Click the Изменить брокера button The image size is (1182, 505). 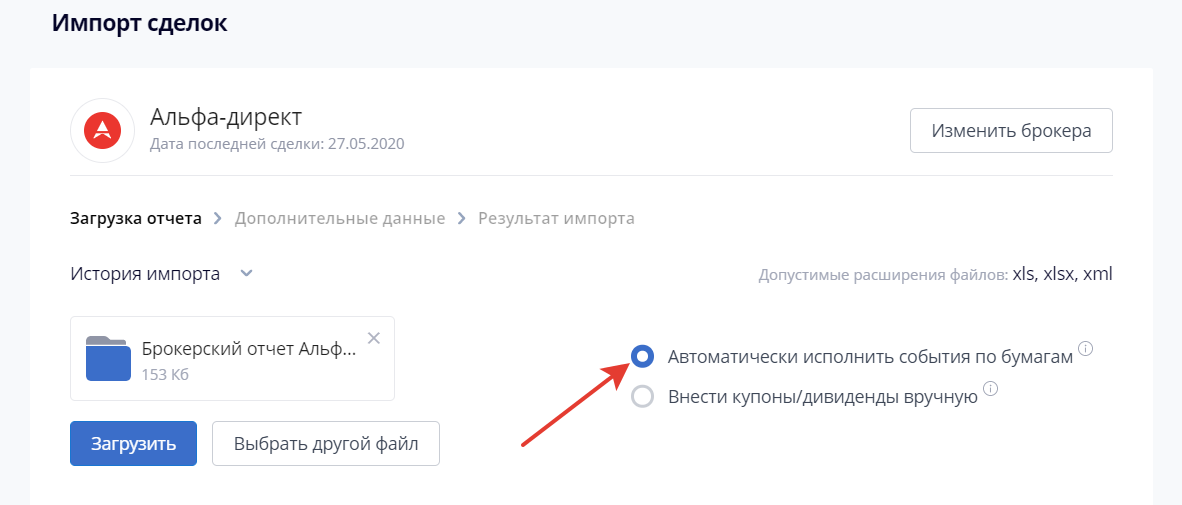[1011, 131]
